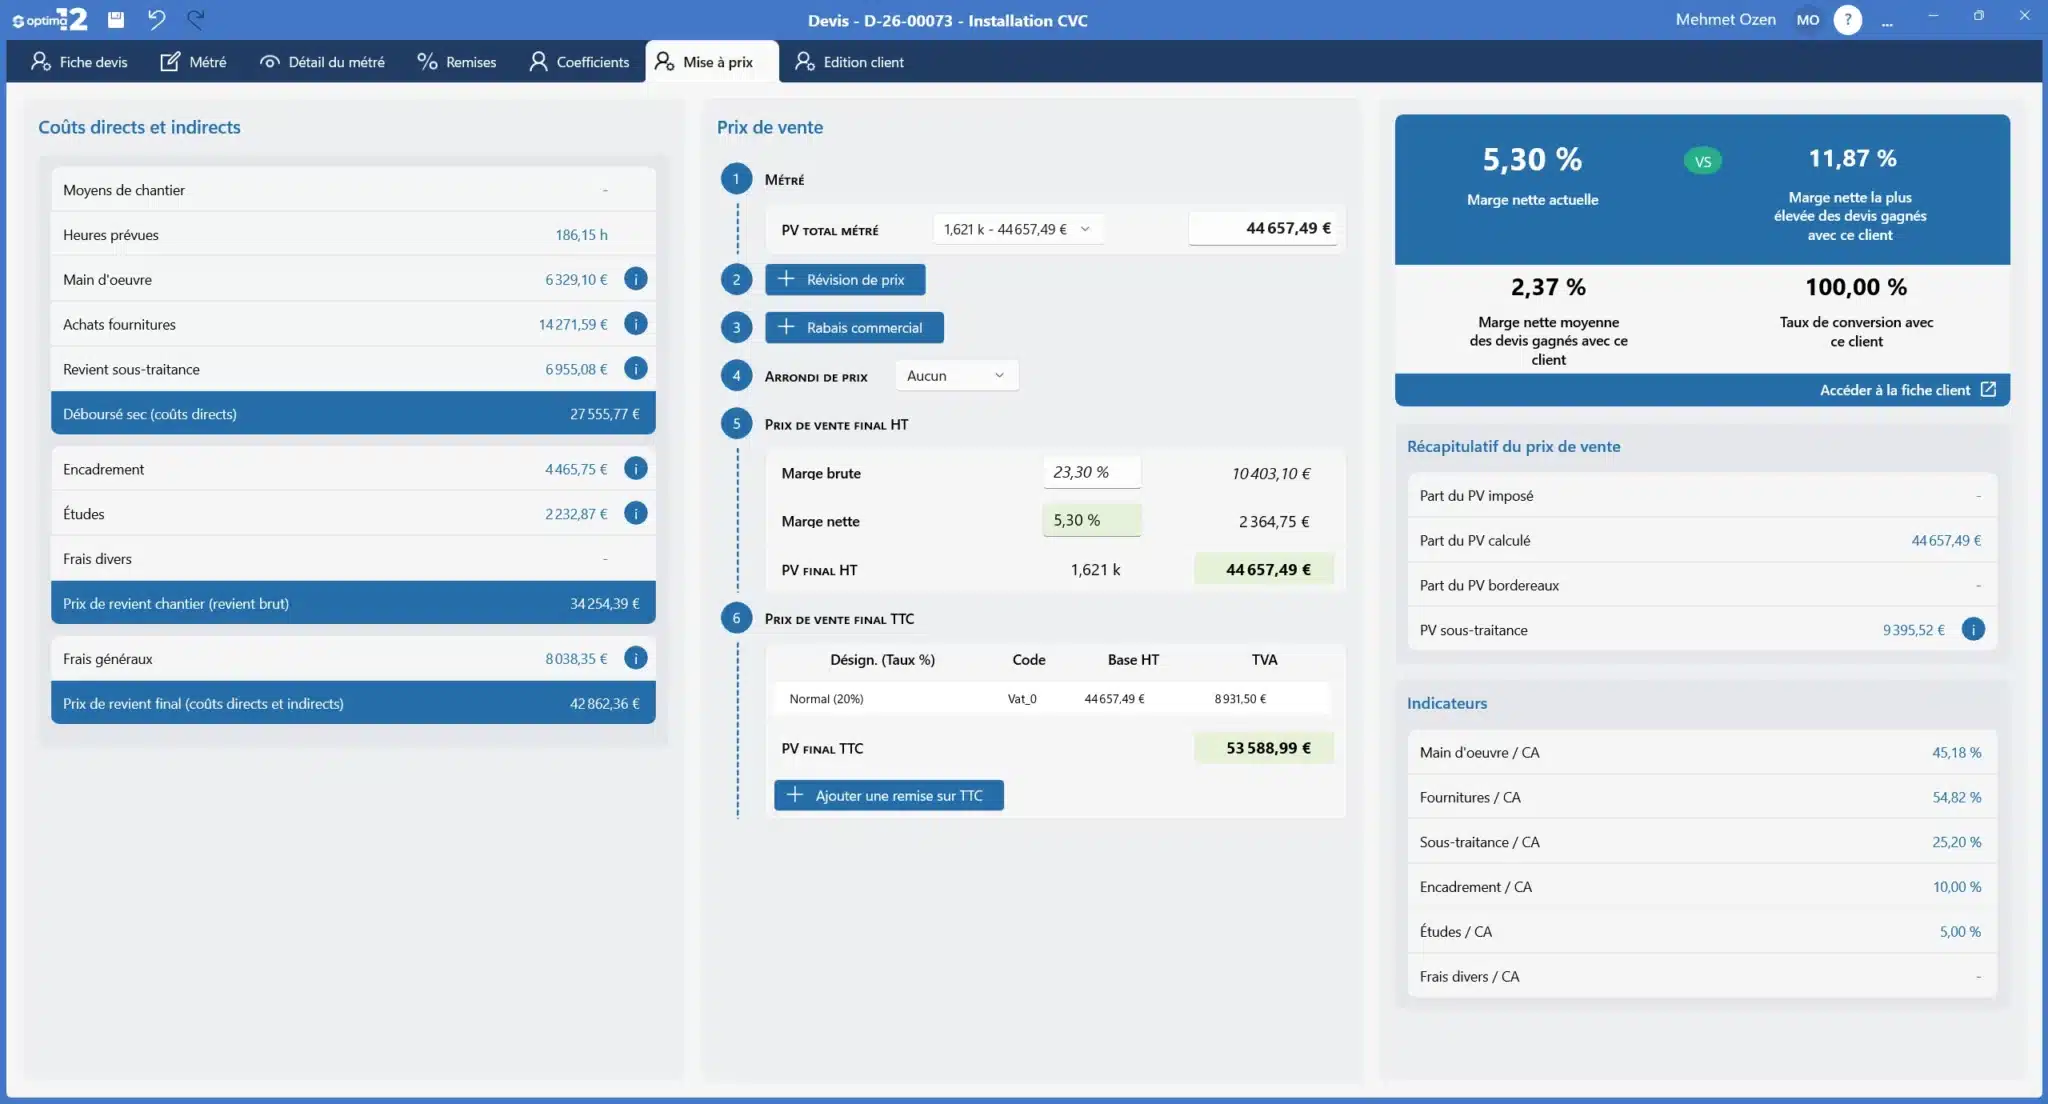Click the MO user avatar

pyautogui.click(x=1807, y=19)
